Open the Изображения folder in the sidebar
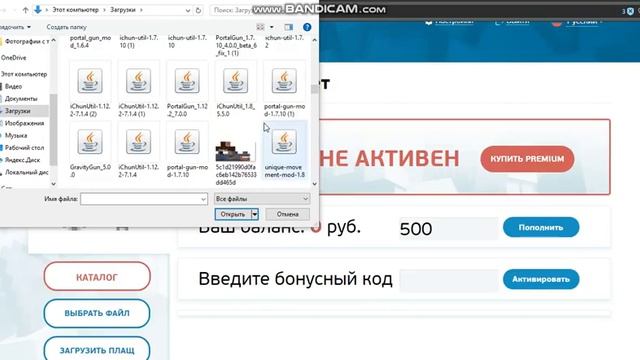The height and width of the screenshot is (360, 640). [24, 123]
